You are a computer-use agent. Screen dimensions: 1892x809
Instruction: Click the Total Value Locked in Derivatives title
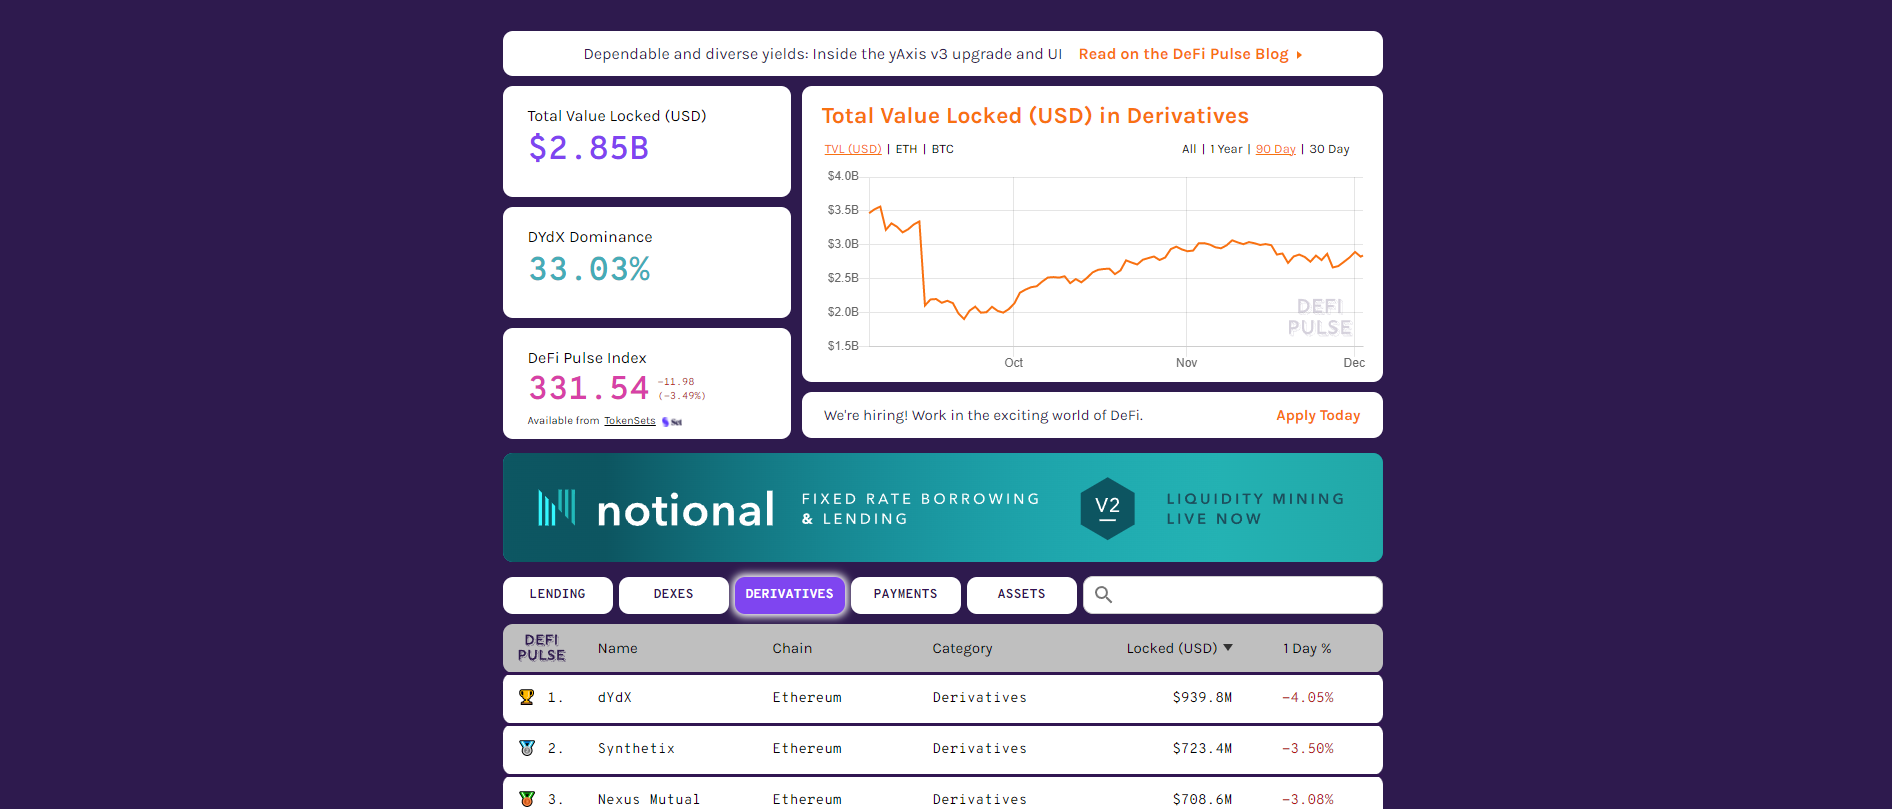click(1035, 116)
